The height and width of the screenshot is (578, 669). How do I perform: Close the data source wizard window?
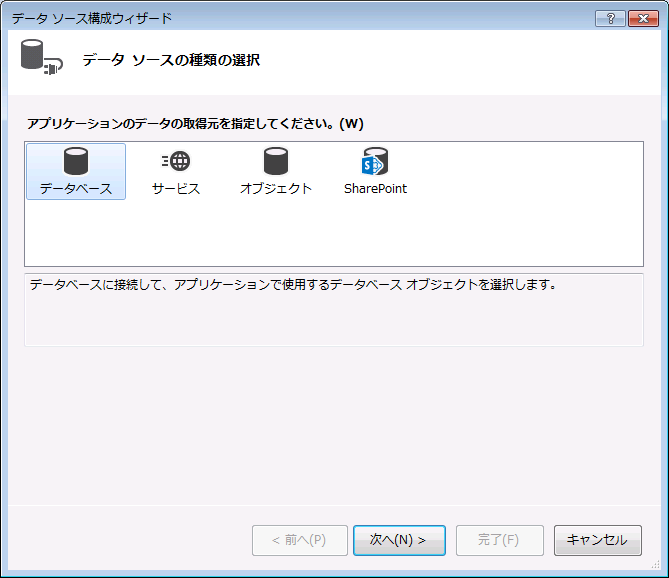point(642,18)
